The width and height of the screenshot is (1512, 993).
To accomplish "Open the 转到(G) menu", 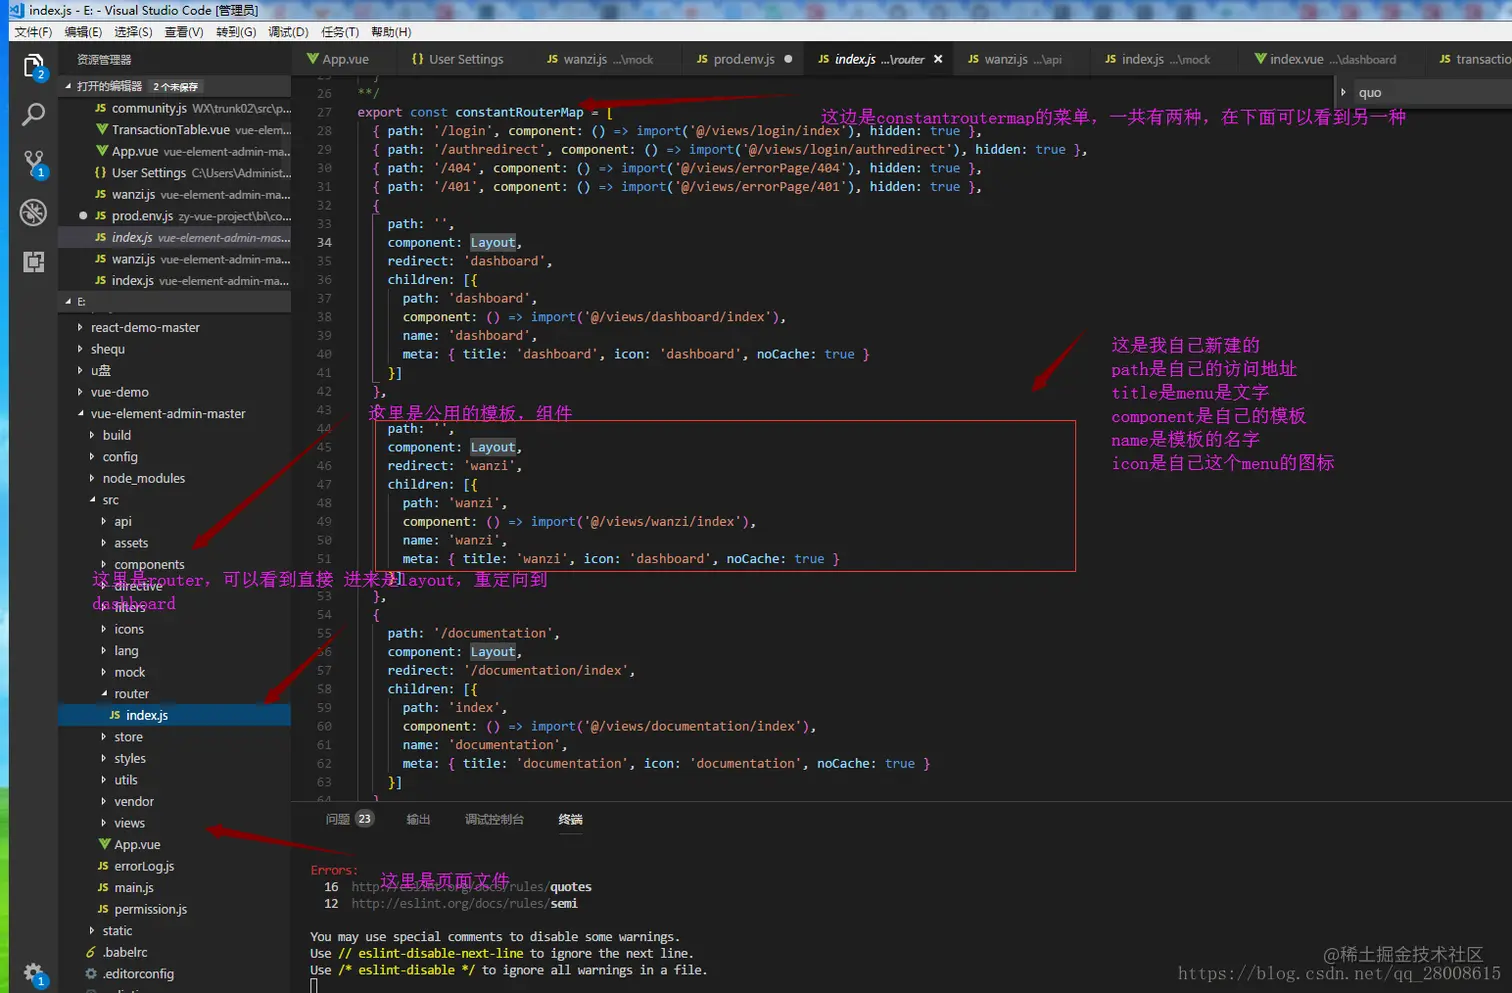I will click(236, 32).
